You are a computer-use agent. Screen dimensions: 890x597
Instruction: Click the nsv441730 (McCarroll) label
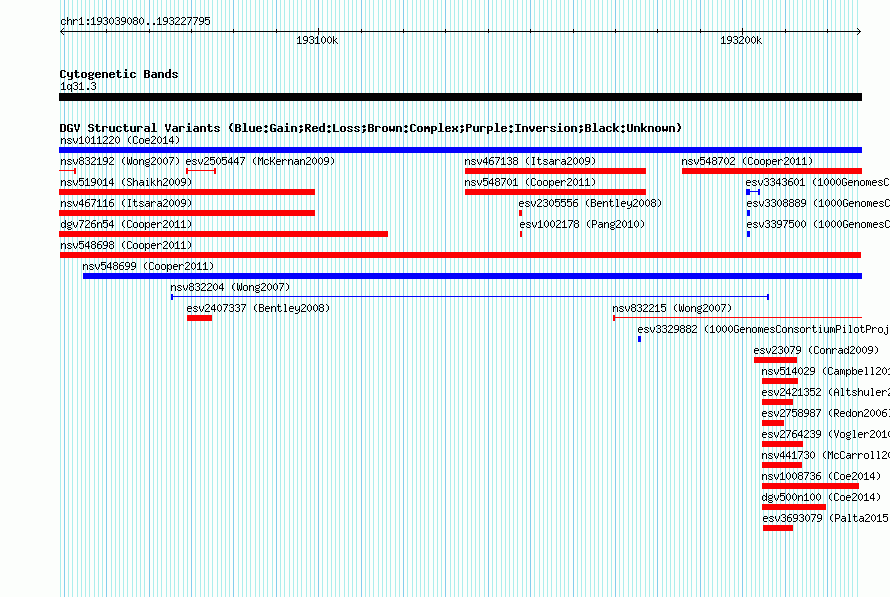[x=825, y=455]
